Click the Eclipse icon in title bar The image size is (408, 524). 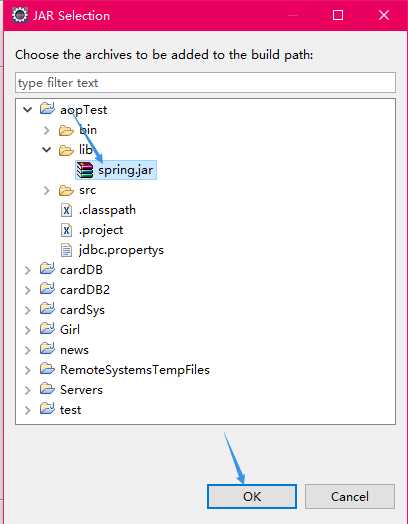(20, 15)
